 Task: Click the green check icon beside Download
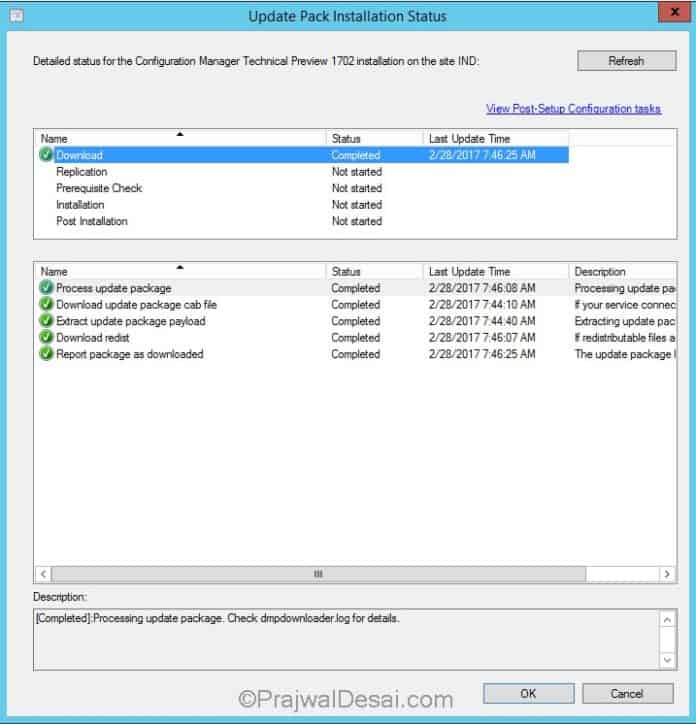tap(46, 155)
